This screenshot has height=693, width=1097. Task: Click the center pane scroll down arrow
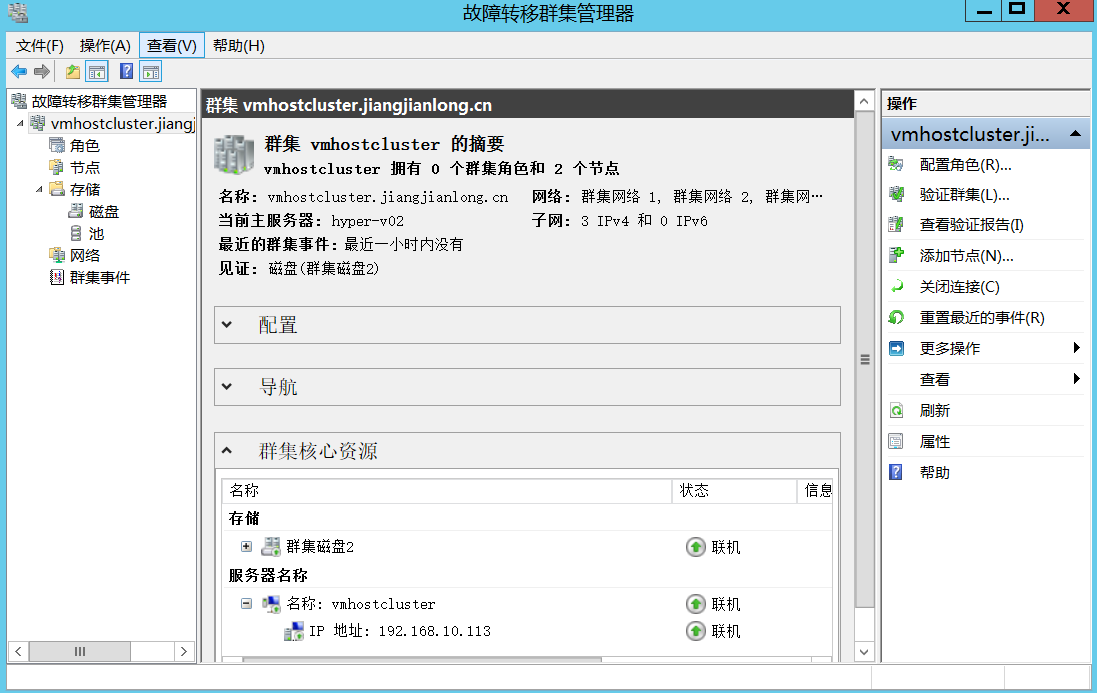click(865, 652)
